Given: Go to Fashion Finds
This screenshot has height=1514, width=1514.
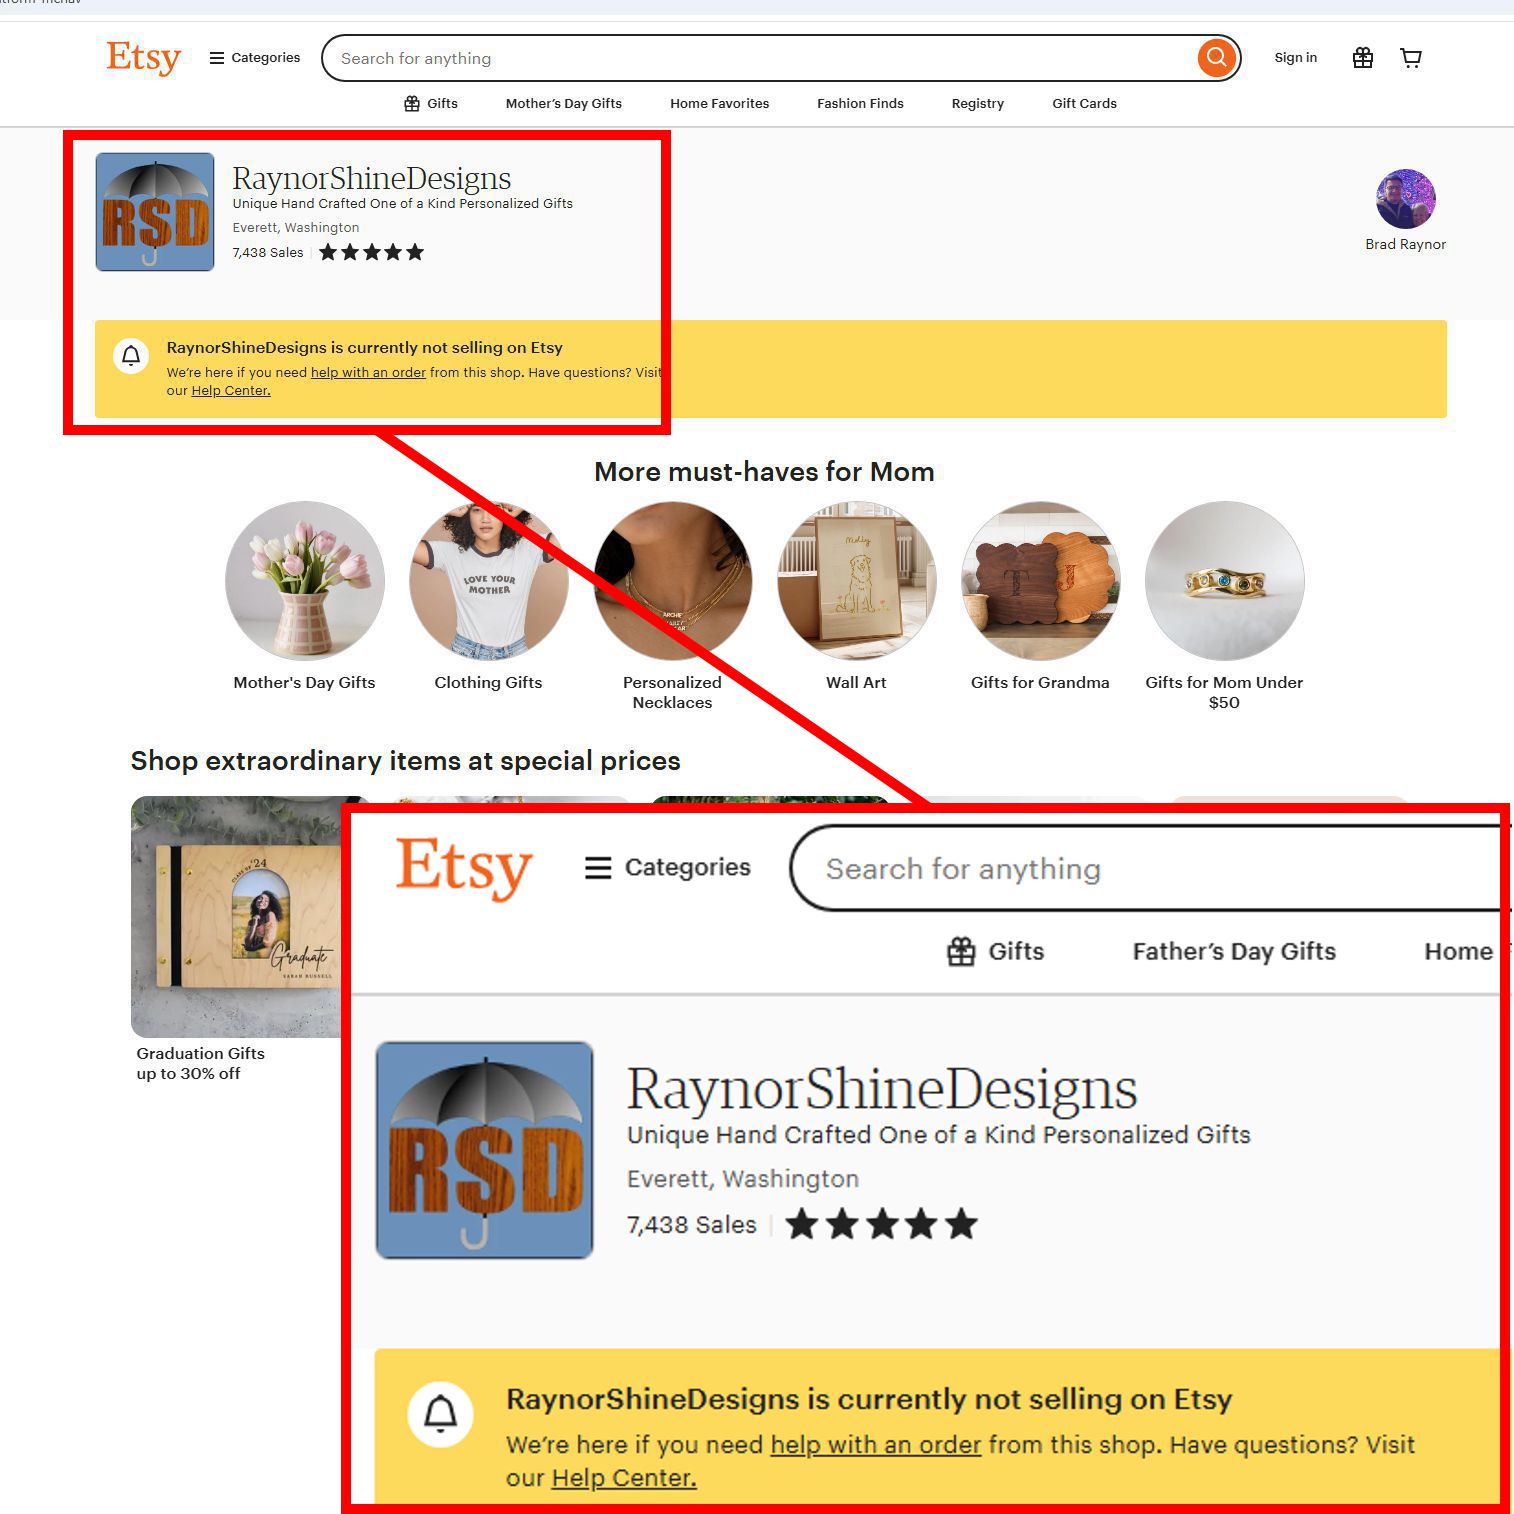Looking at the screenshot, I should pyautogui.click(x=860, y=104).
